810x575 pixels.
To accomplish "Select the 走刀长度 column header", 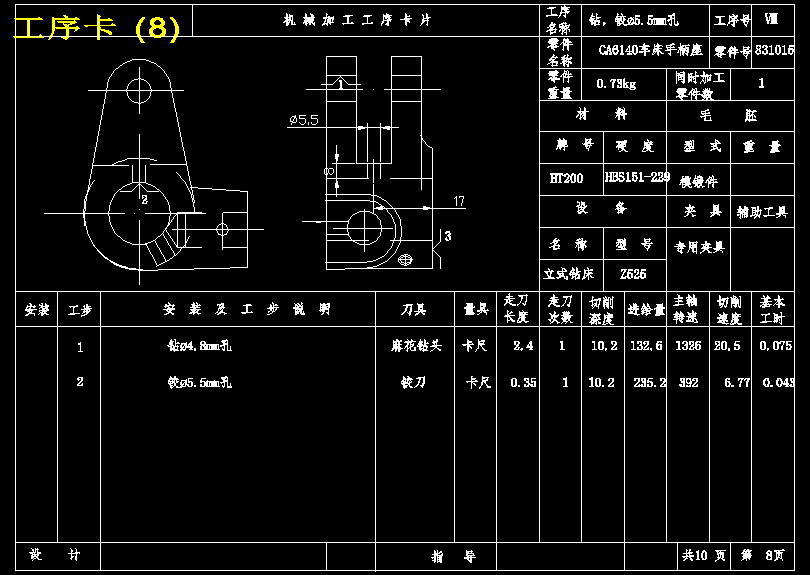I will click(517, 309).
